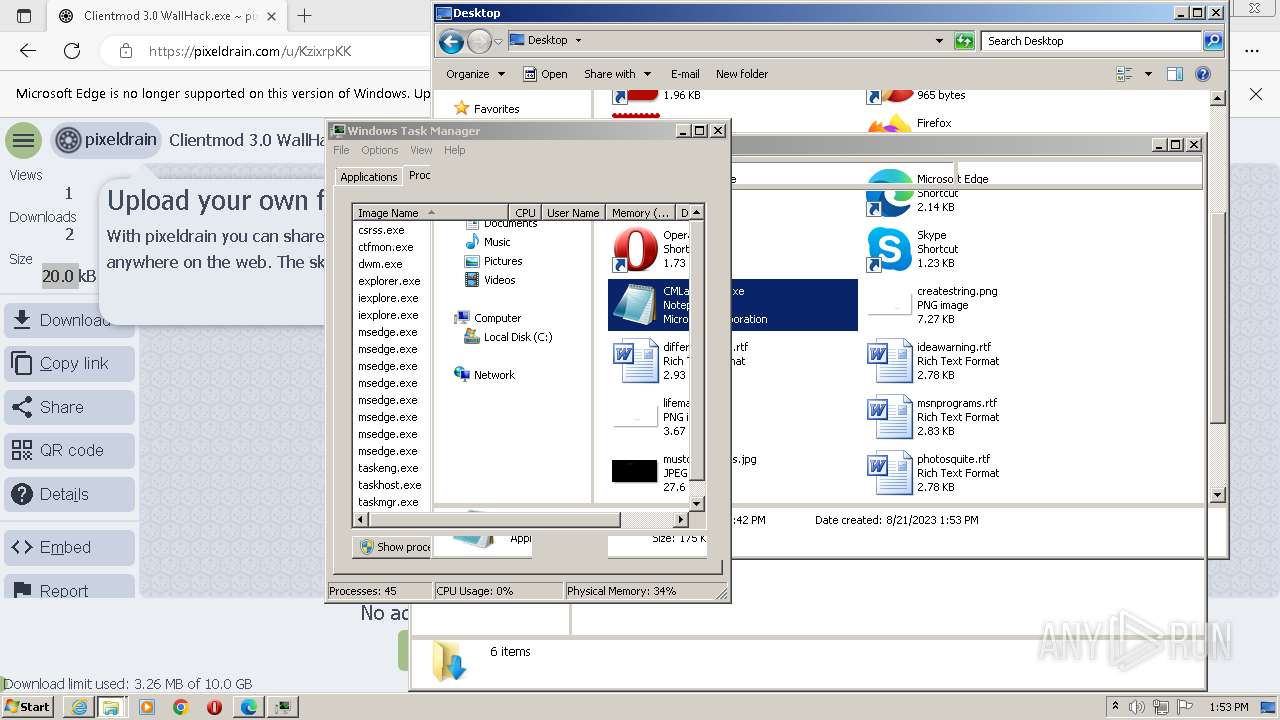This screenshot has width=1280, height=720.
Task: Select Network in navigation tree
Action: tap(484, 375)
